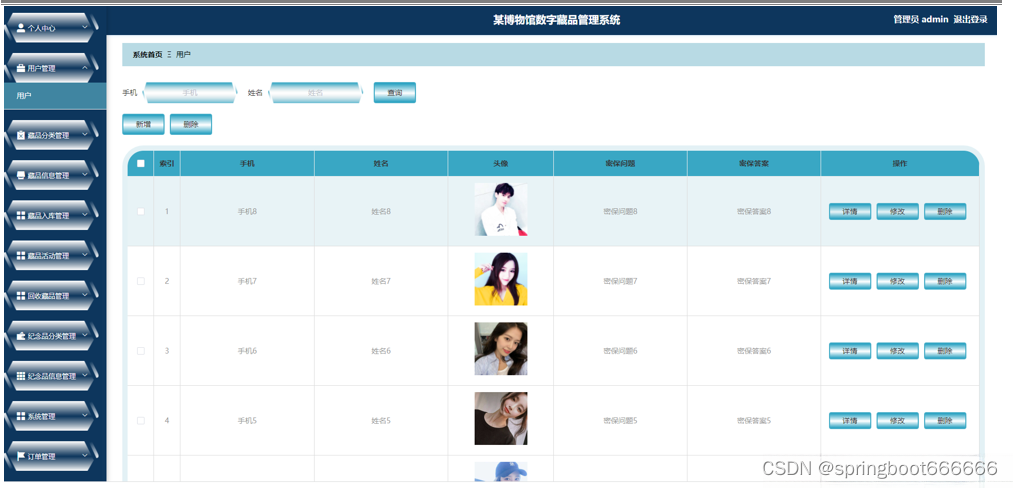Image resolution: width=1013 pixels, height=488 pixels.
Task: Click the 删除 button above the table
Action: [191, 124]
